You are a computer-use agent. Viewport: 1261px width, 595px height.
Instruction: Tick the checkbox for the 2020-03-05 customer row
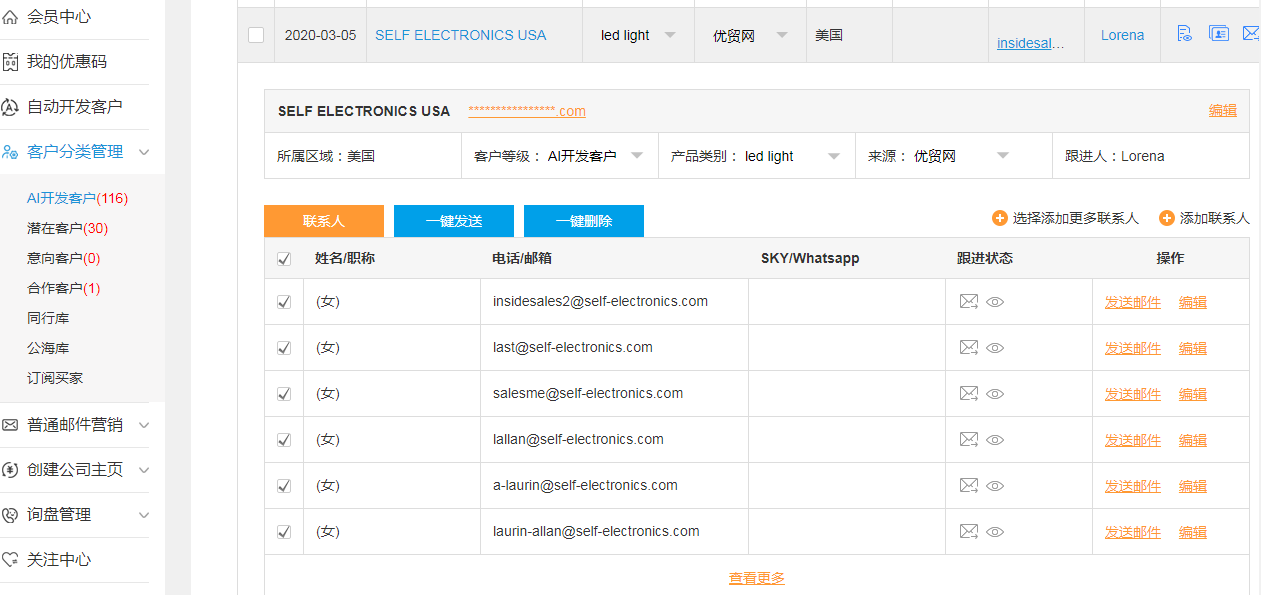(256, 35)
